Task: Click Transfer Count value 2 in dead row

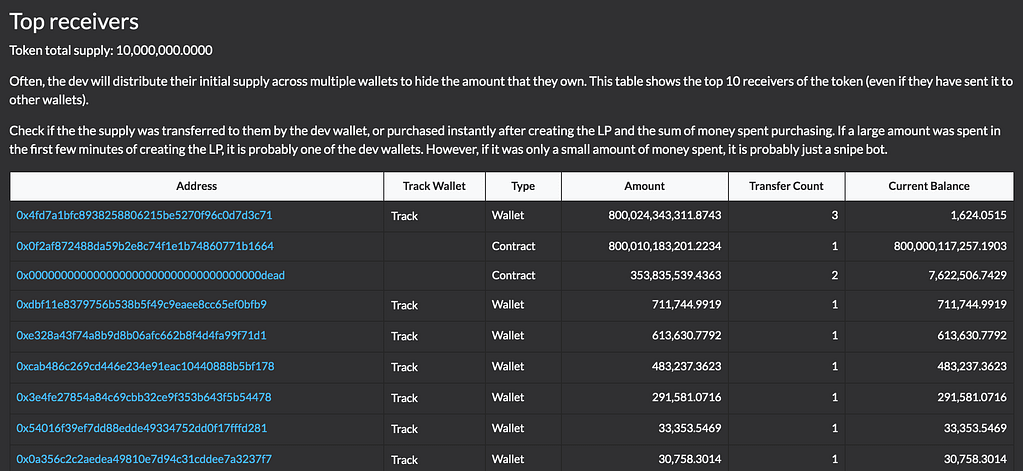Action: click(834, 275)
